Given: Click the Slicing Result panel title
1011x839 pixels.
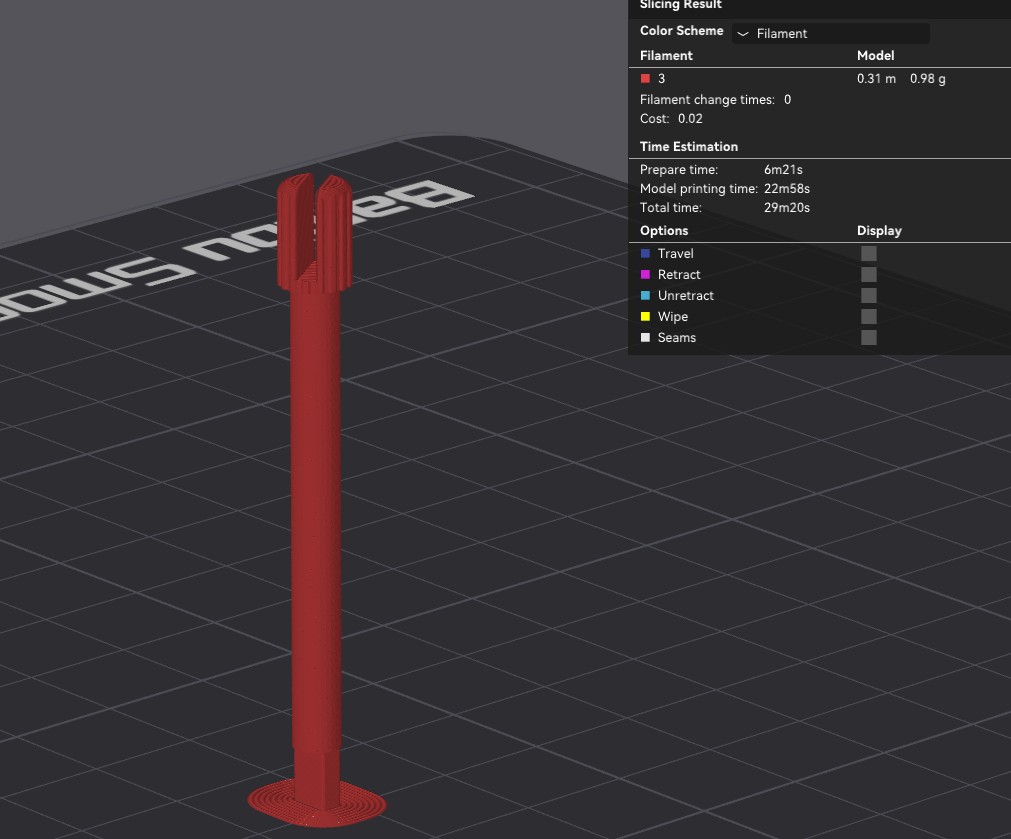Looking at the screenshot, I should (x=680, y=5).
